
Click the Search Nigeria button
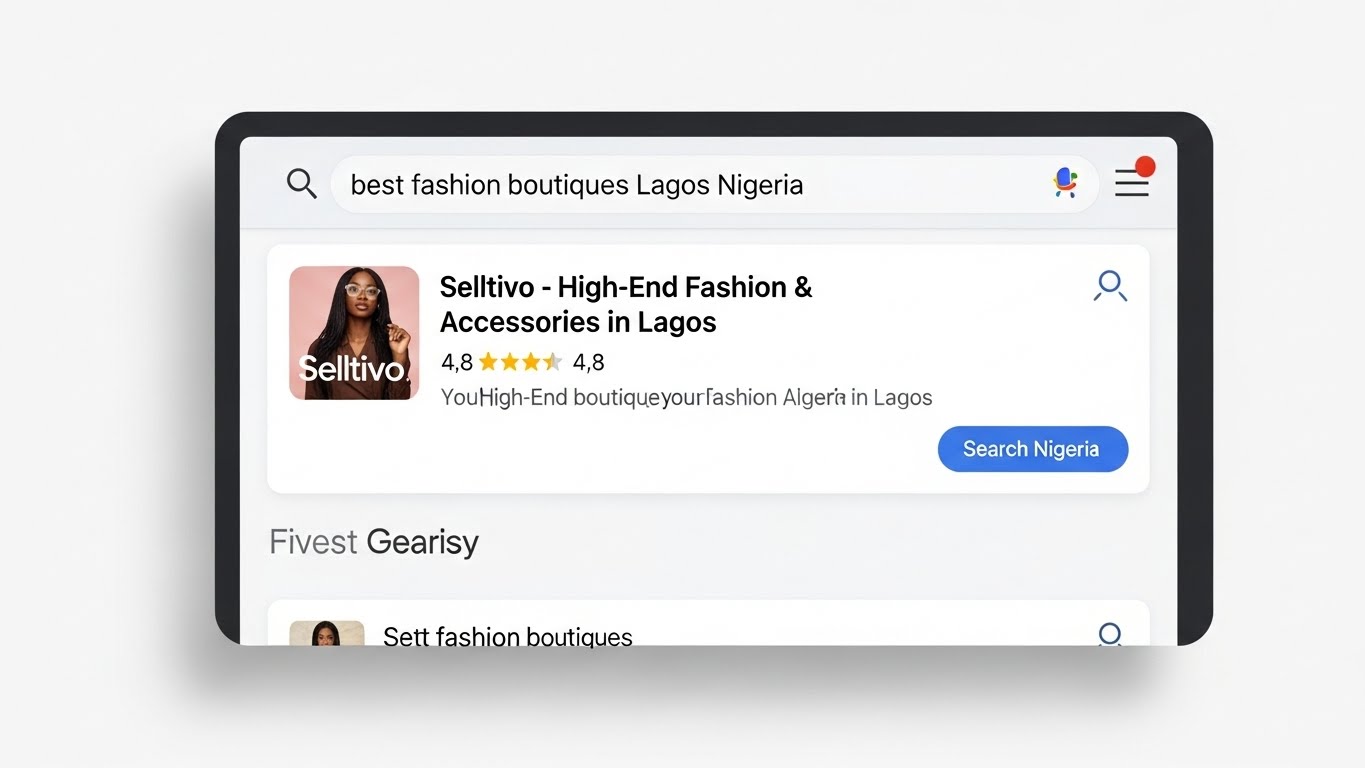(1033, 449)
